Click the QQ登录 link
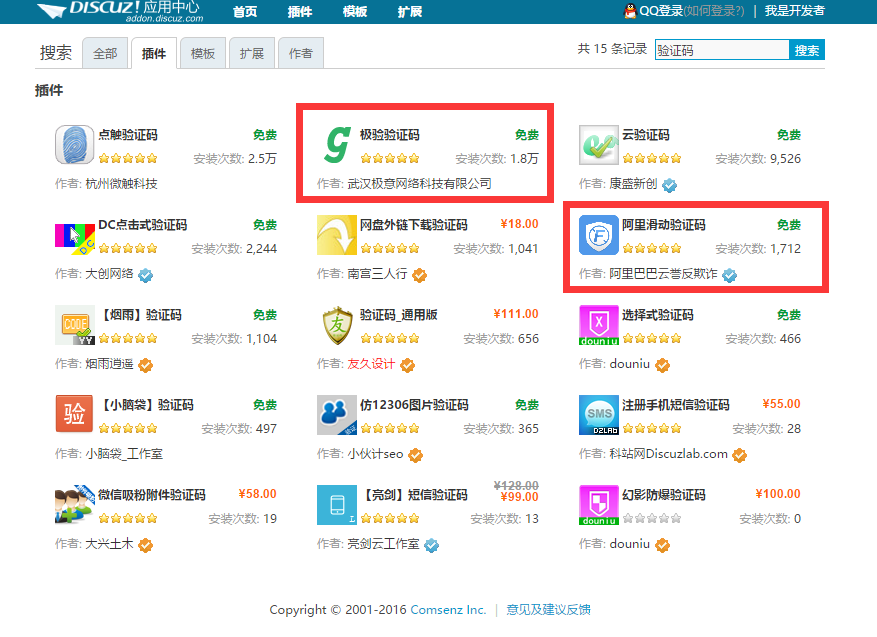The image size is (877, 637). click(x=661, y=11)
